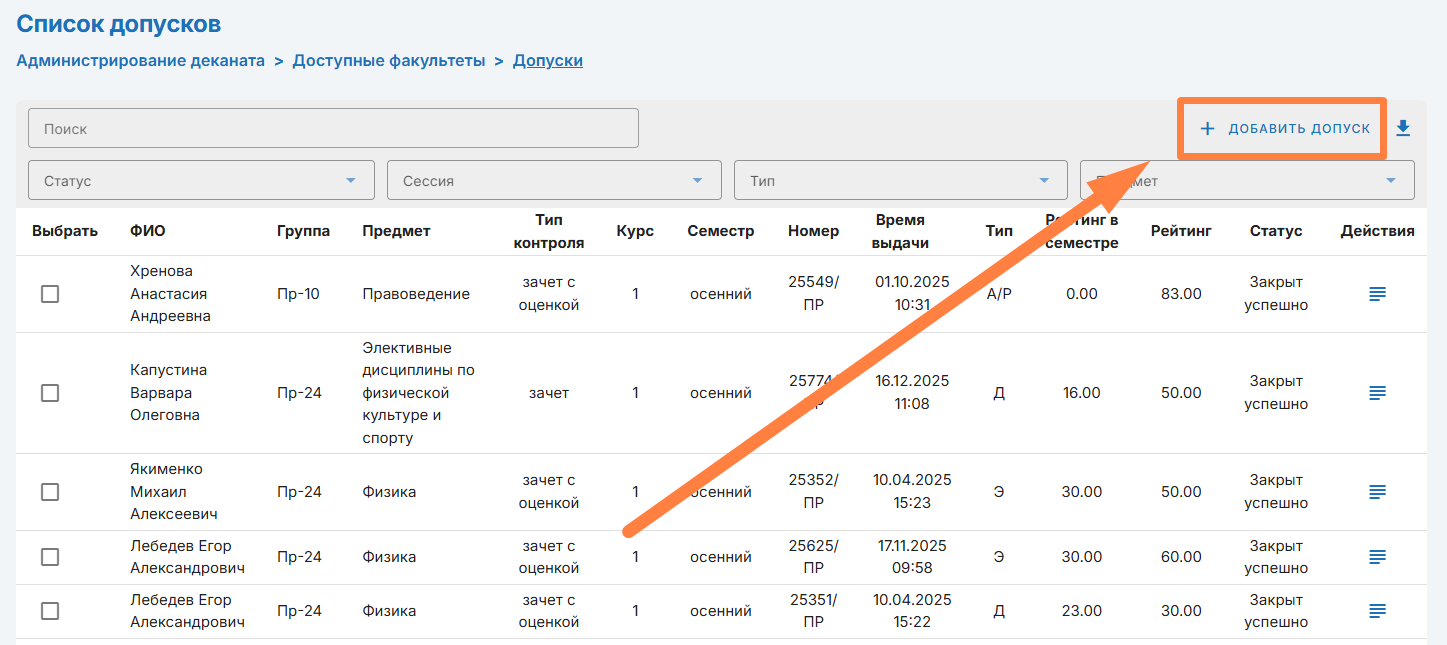
Task: Click the Рейтинг column header
Action: pos(1181,231)
